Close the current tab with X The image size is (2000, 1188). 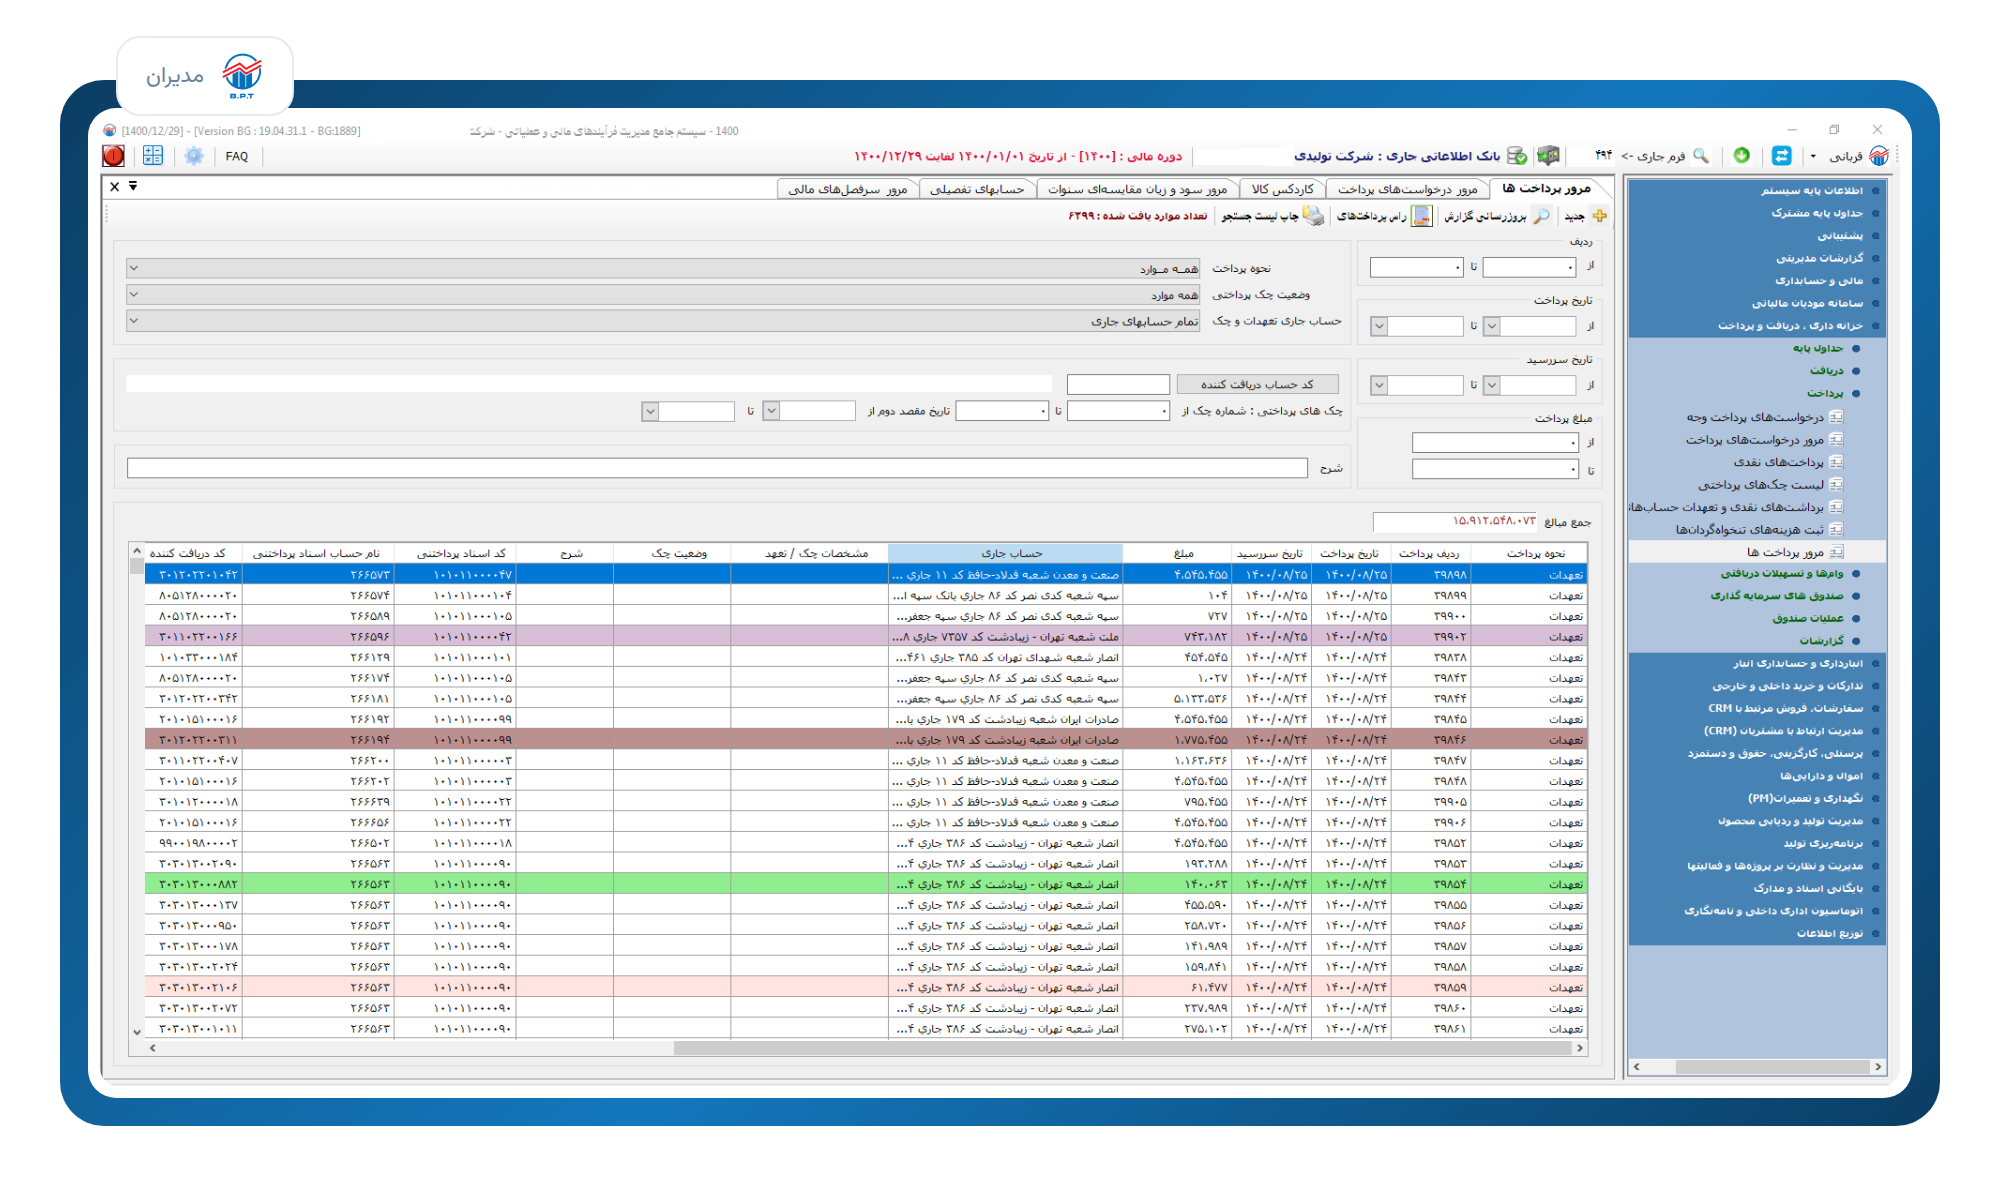click(x=115, y=187)
